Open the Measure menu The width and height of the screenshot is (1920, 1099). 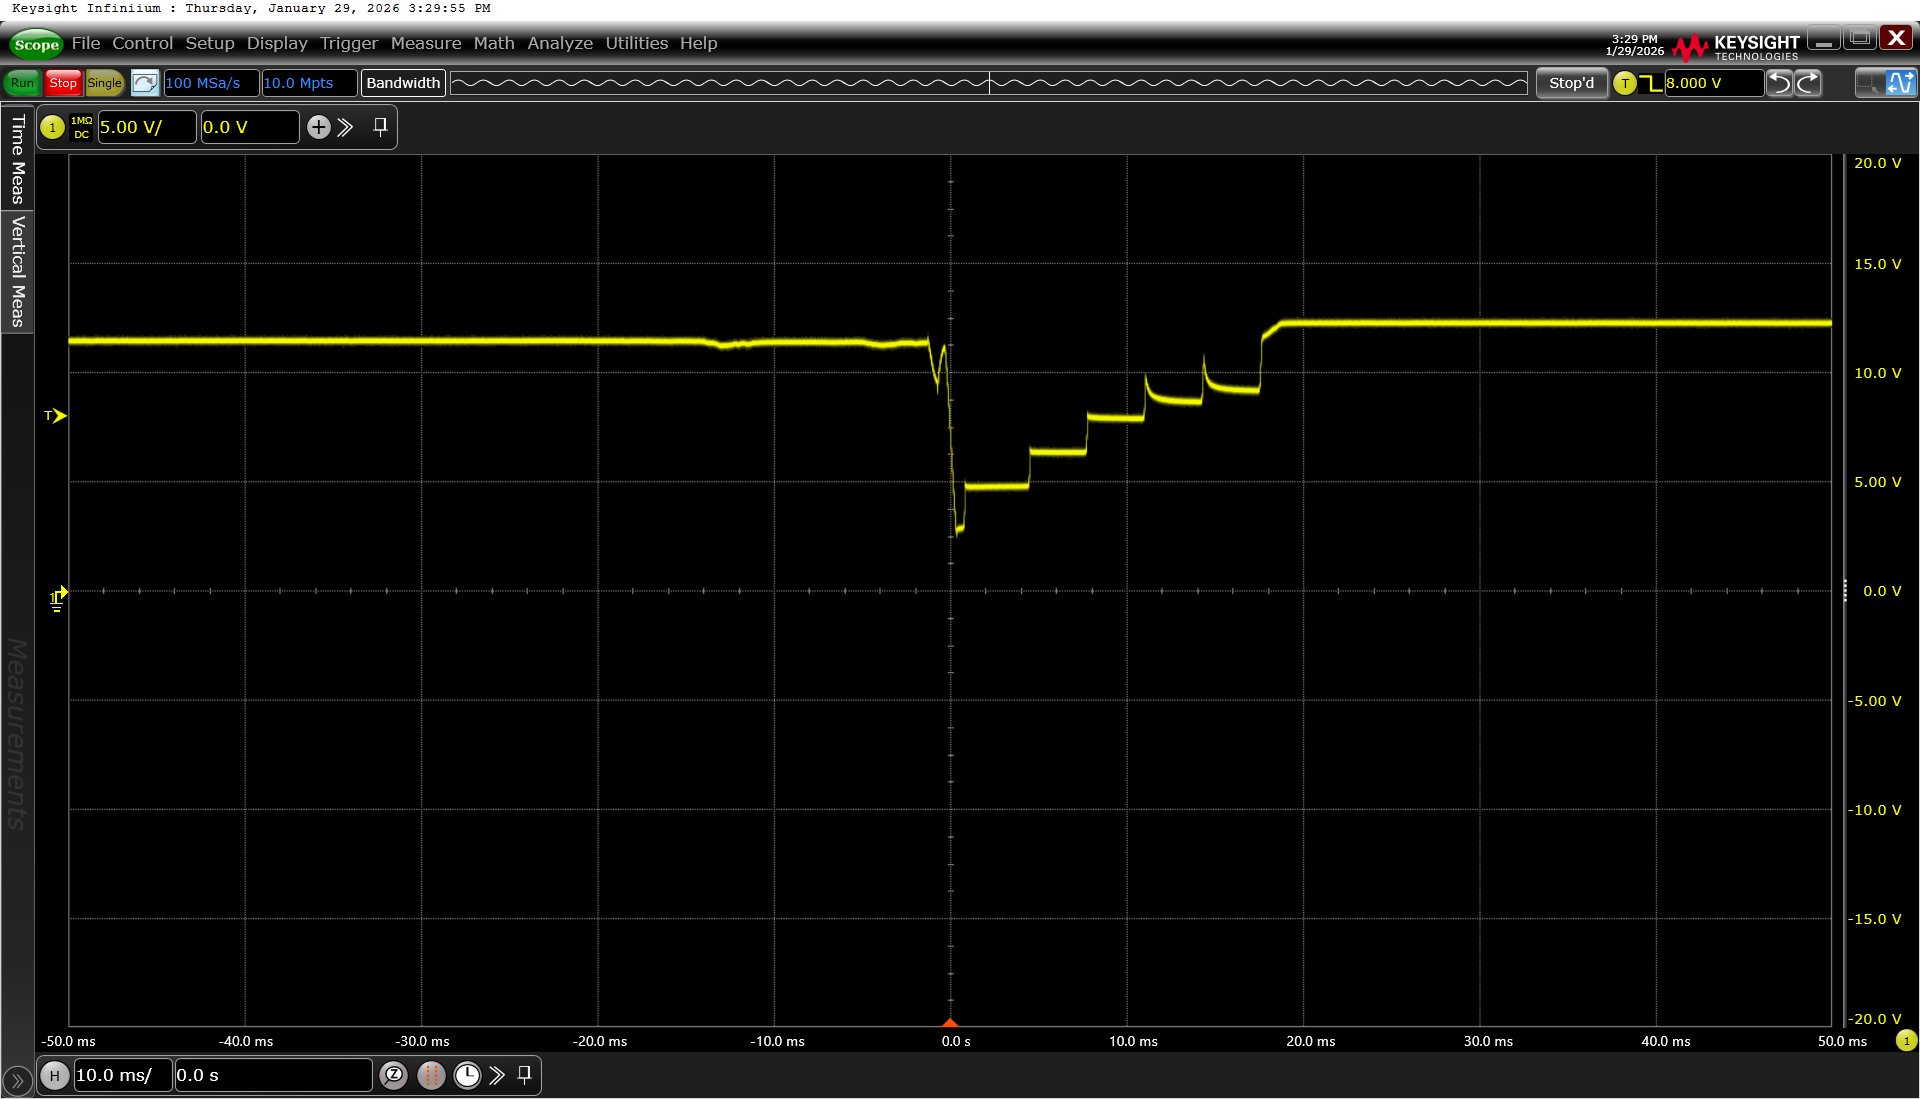tap(426, 43)
